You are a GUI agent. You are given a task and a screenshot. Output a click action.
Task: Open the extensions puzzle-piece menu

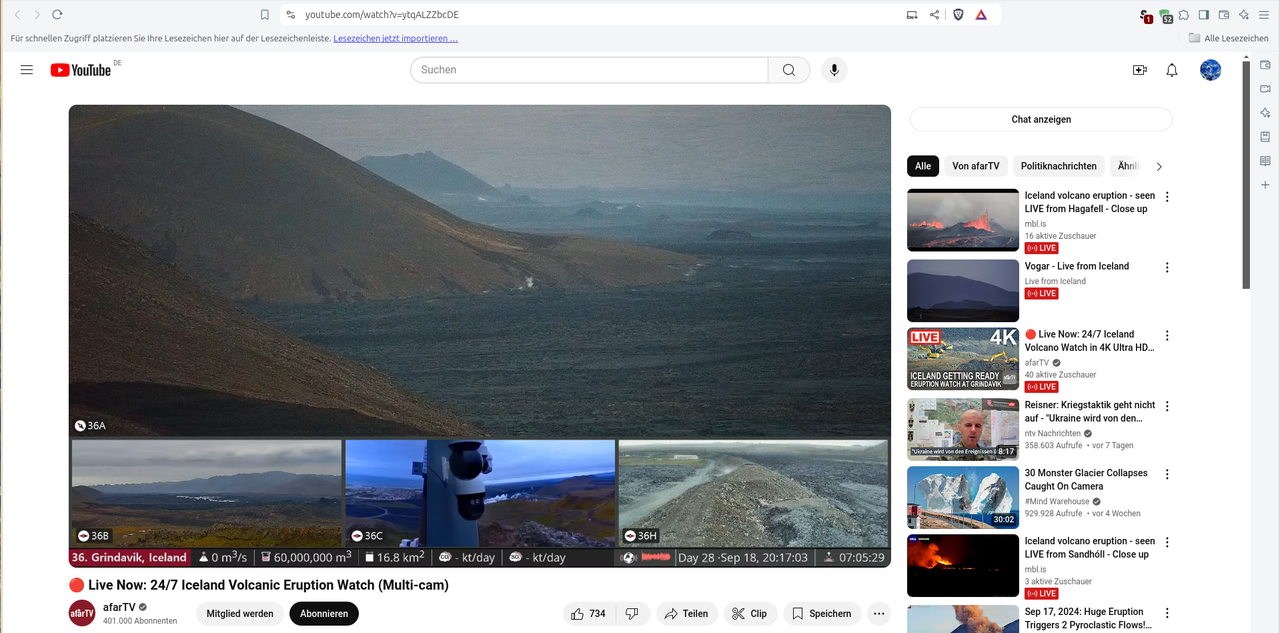1184,15
